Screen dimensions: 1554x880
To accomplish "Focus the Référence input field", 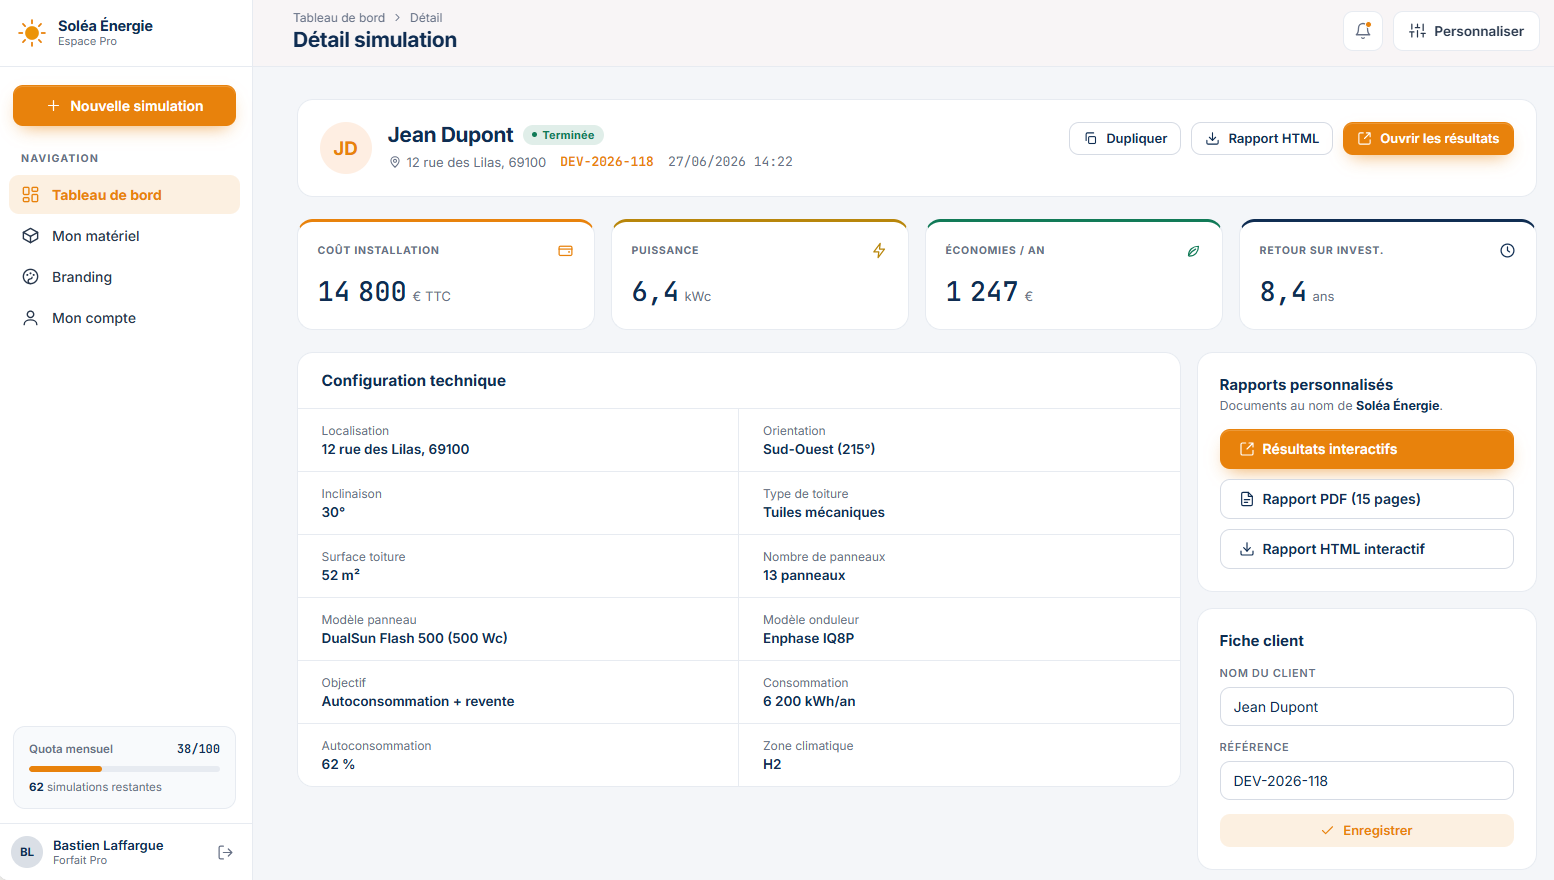I will [x=1367, y=781].
